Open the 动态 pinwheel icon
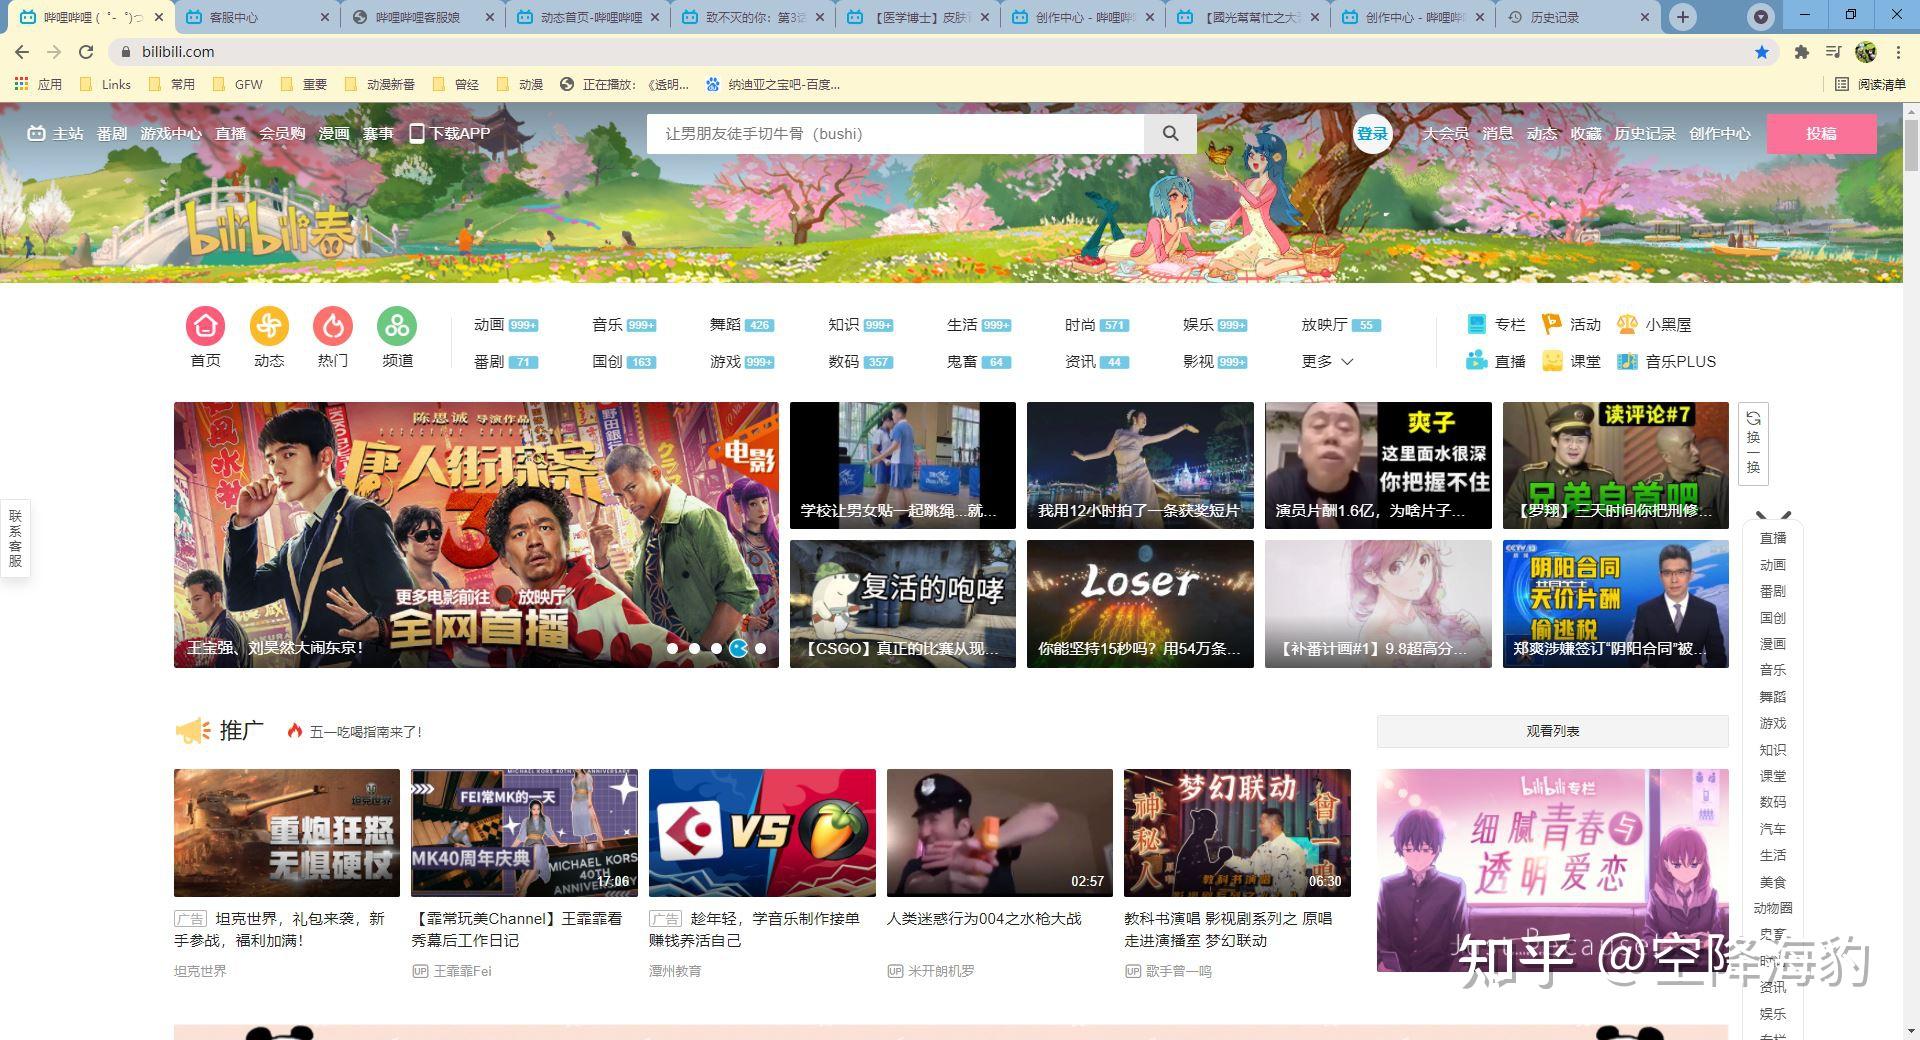 click(269, 326)
